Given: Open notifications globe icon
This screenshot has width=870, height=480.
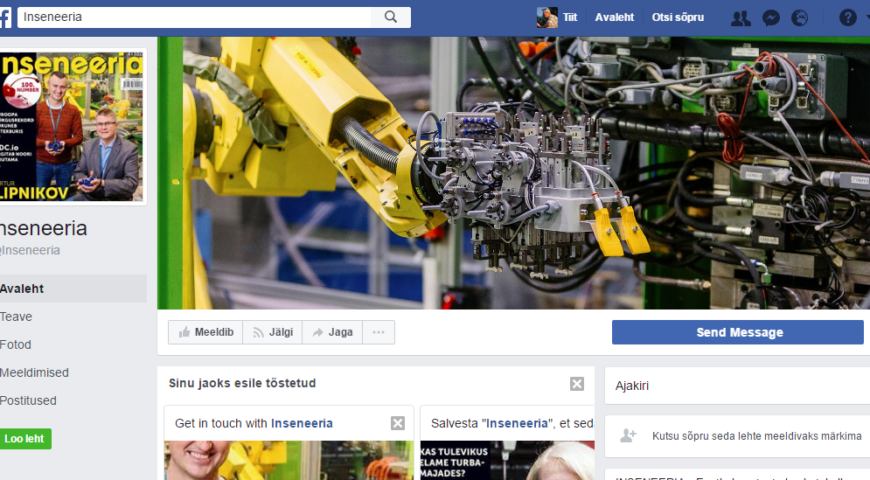Looking at the screenshot, I should pyautogui.click(x=799, y=18).
